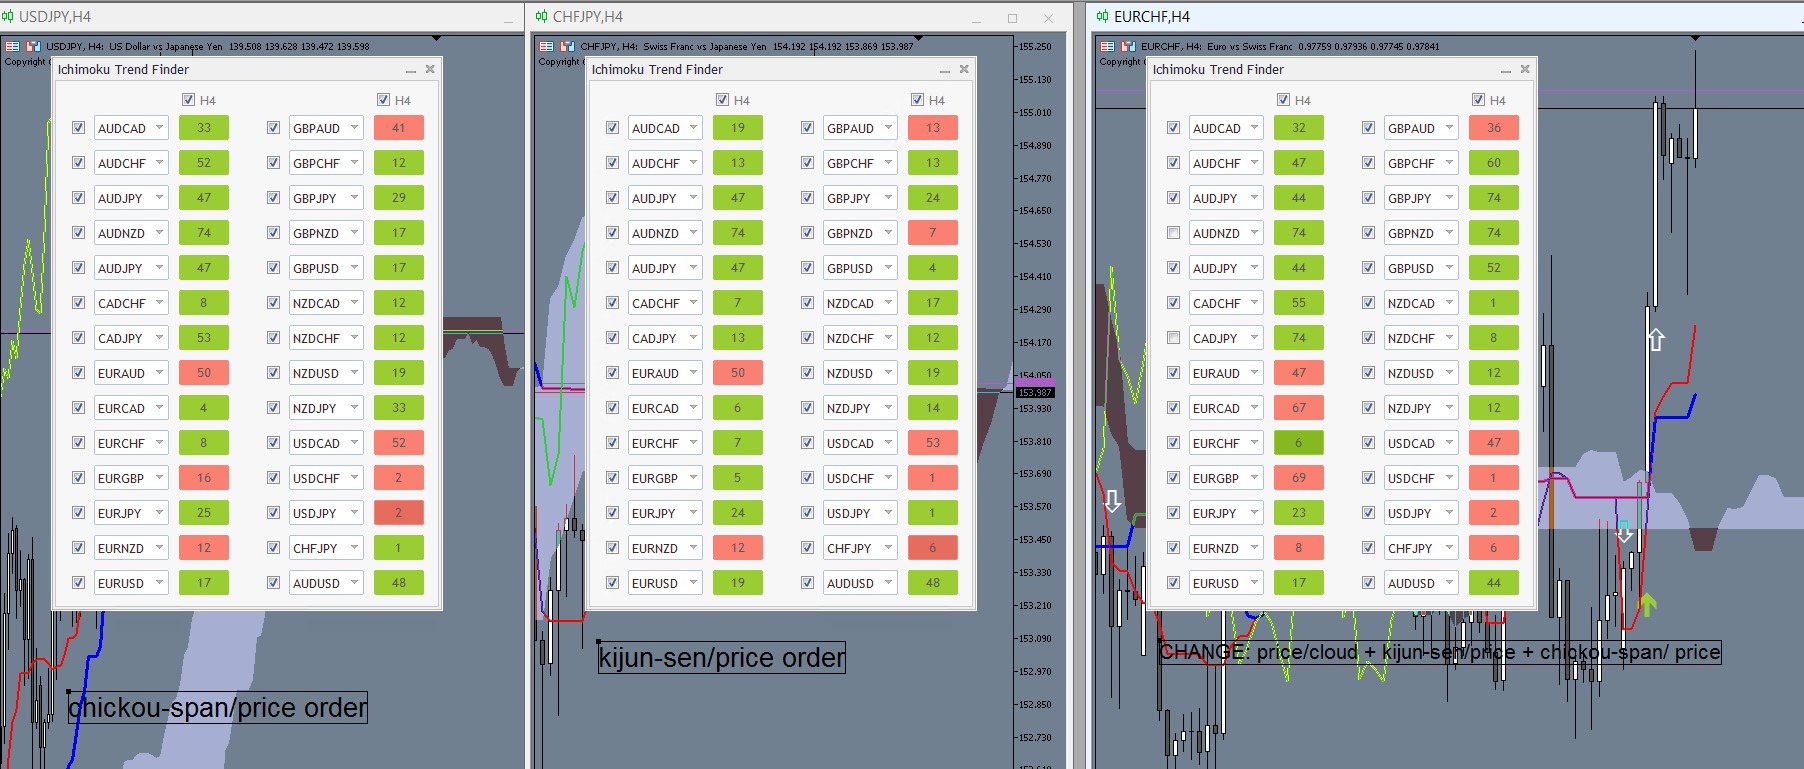Close Ichimoku Trend Finder panel in EURCHF window
The width and height of the screenshot is (1804, 769).
coord(1525,69)
